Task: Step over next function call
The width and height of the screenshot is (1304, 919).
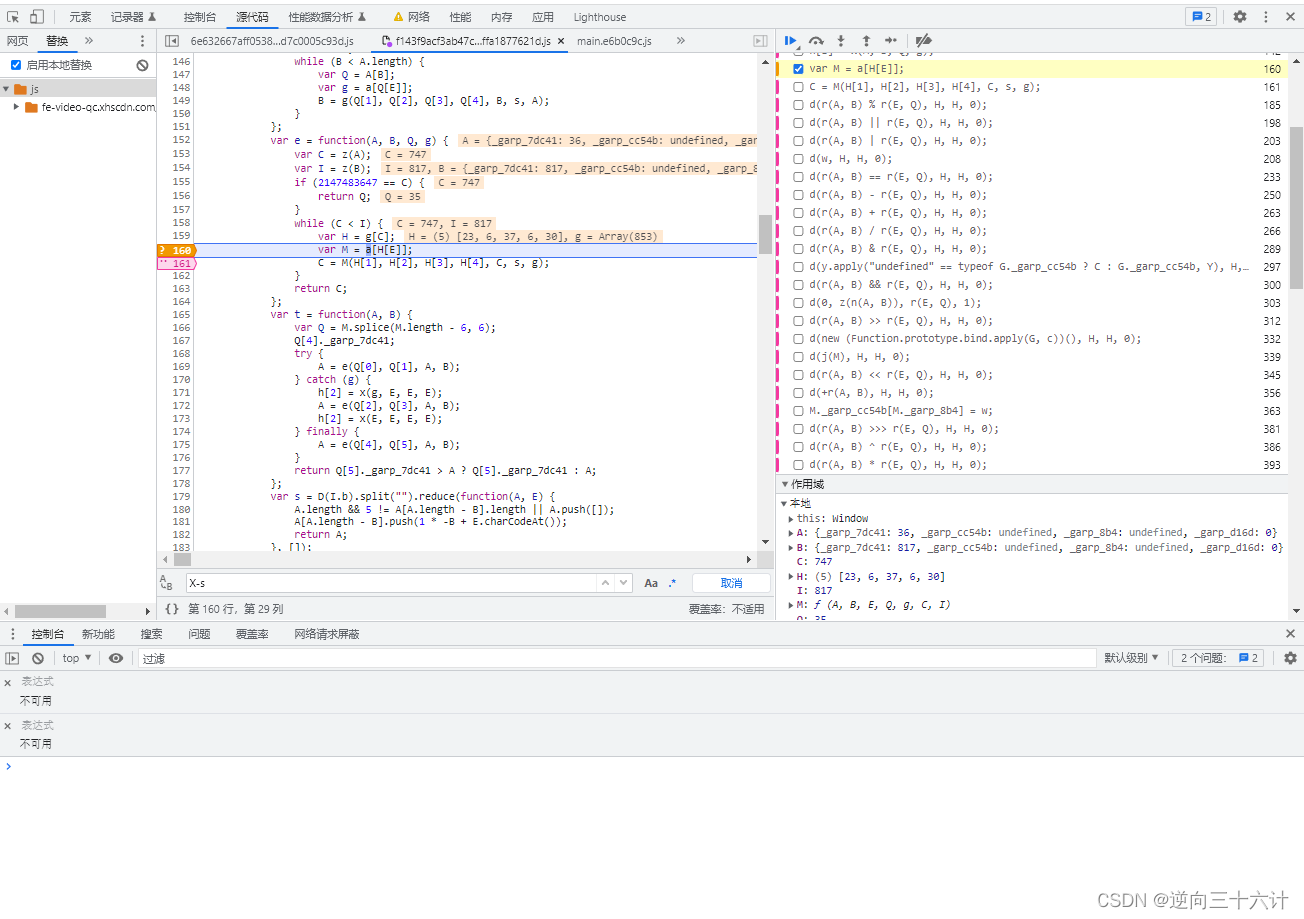Action: point(816,41)
